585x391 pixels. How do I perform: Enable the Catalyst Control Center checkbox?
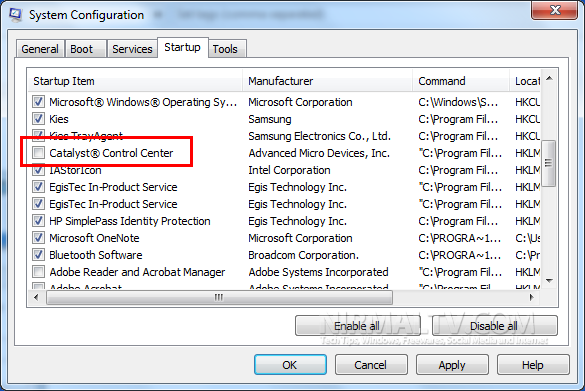pyautogui.click(x=38, y=153)
